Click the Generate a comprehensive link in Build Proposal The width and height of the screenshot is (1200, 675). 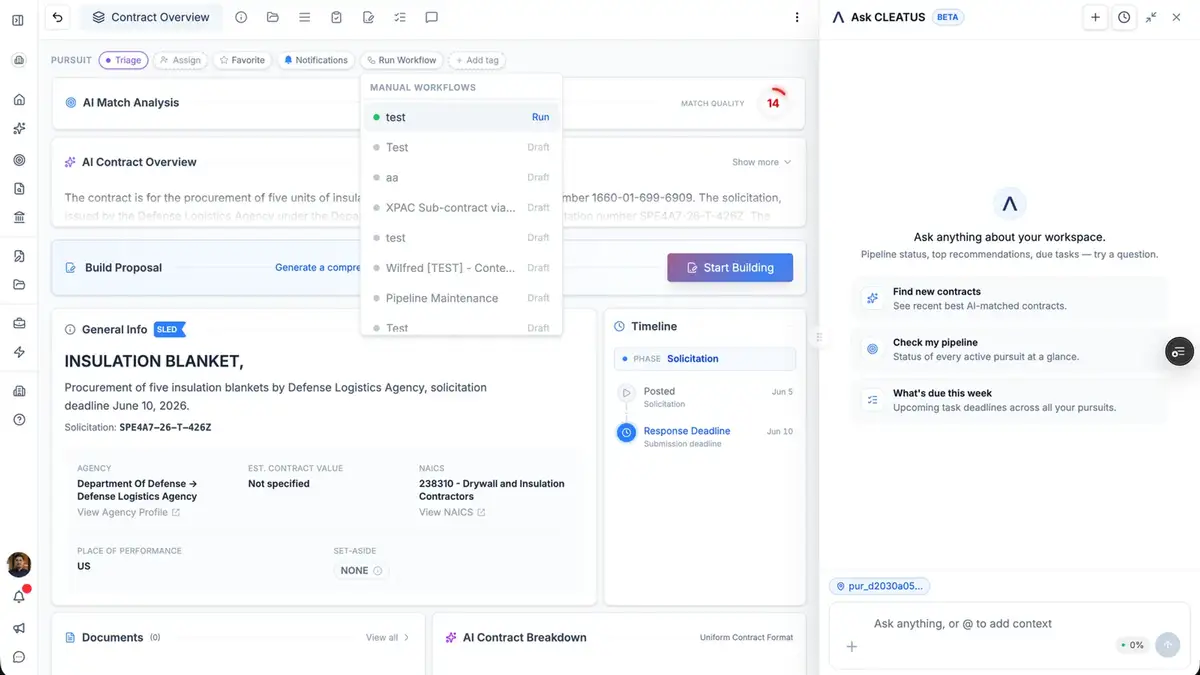tap(318, 267)
